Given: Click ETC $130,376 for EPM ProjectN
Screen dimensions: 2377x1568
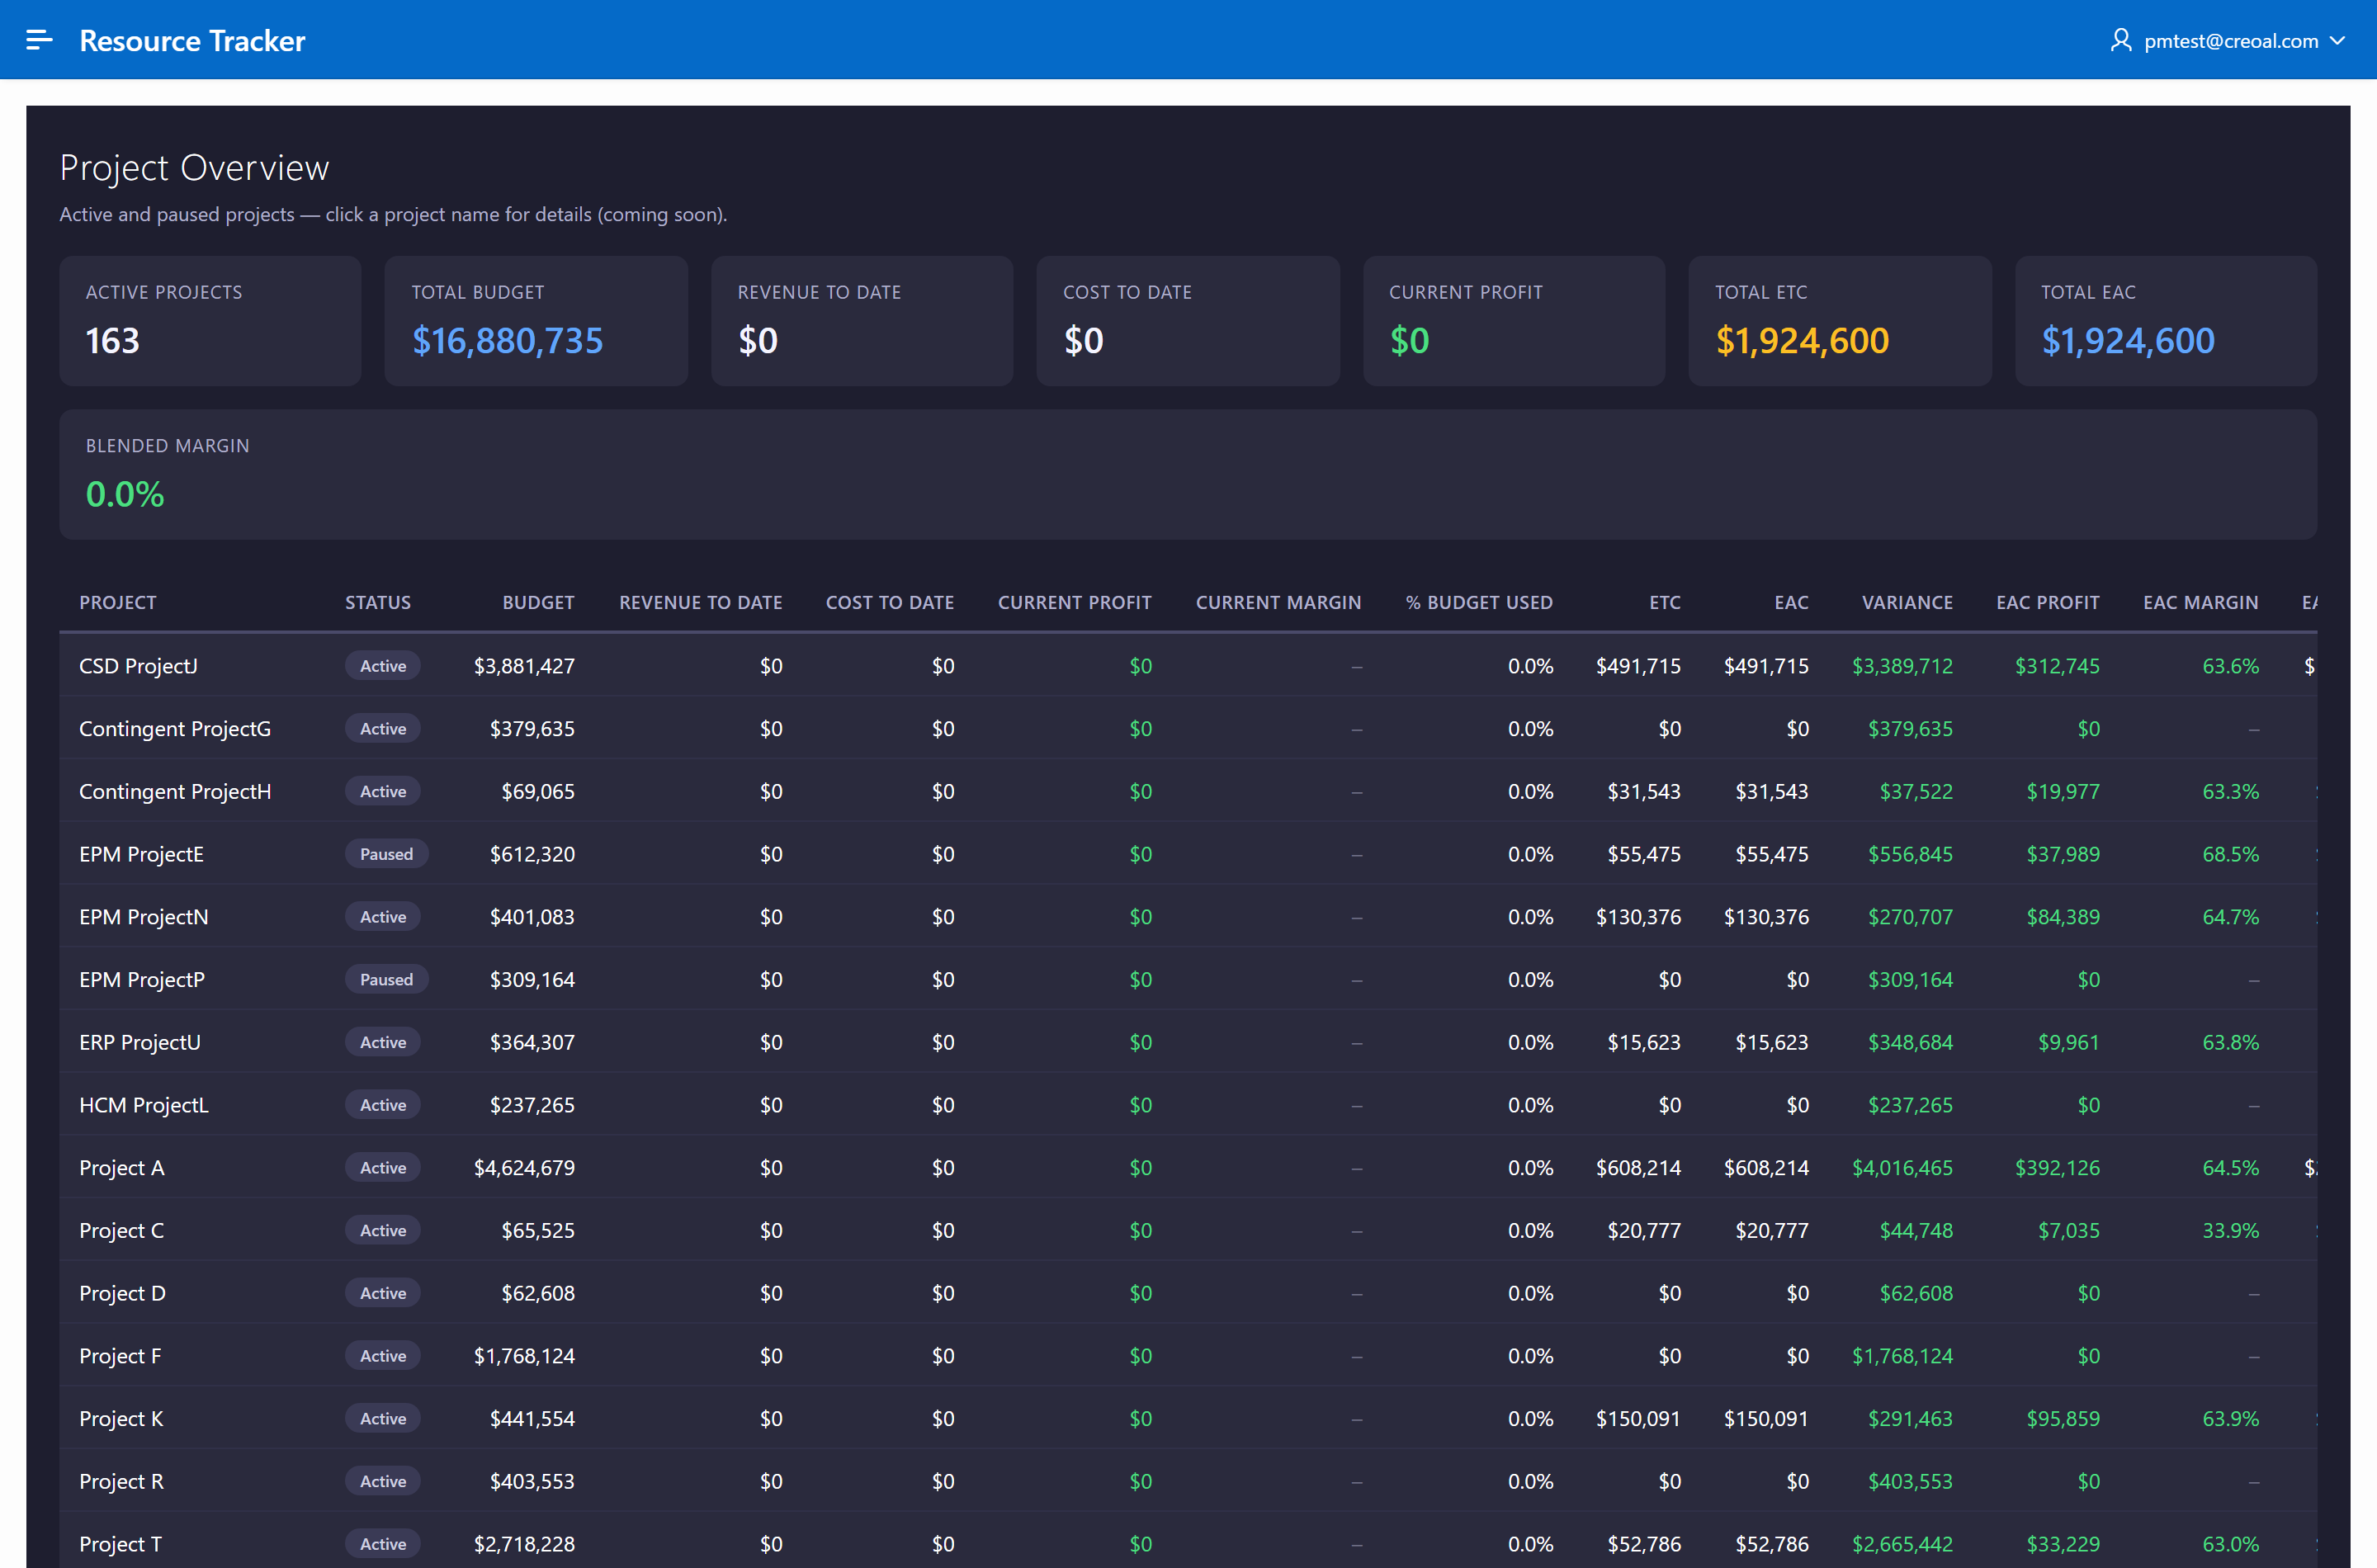Looking at the screenshot, I should click(x=1638, y=917).
